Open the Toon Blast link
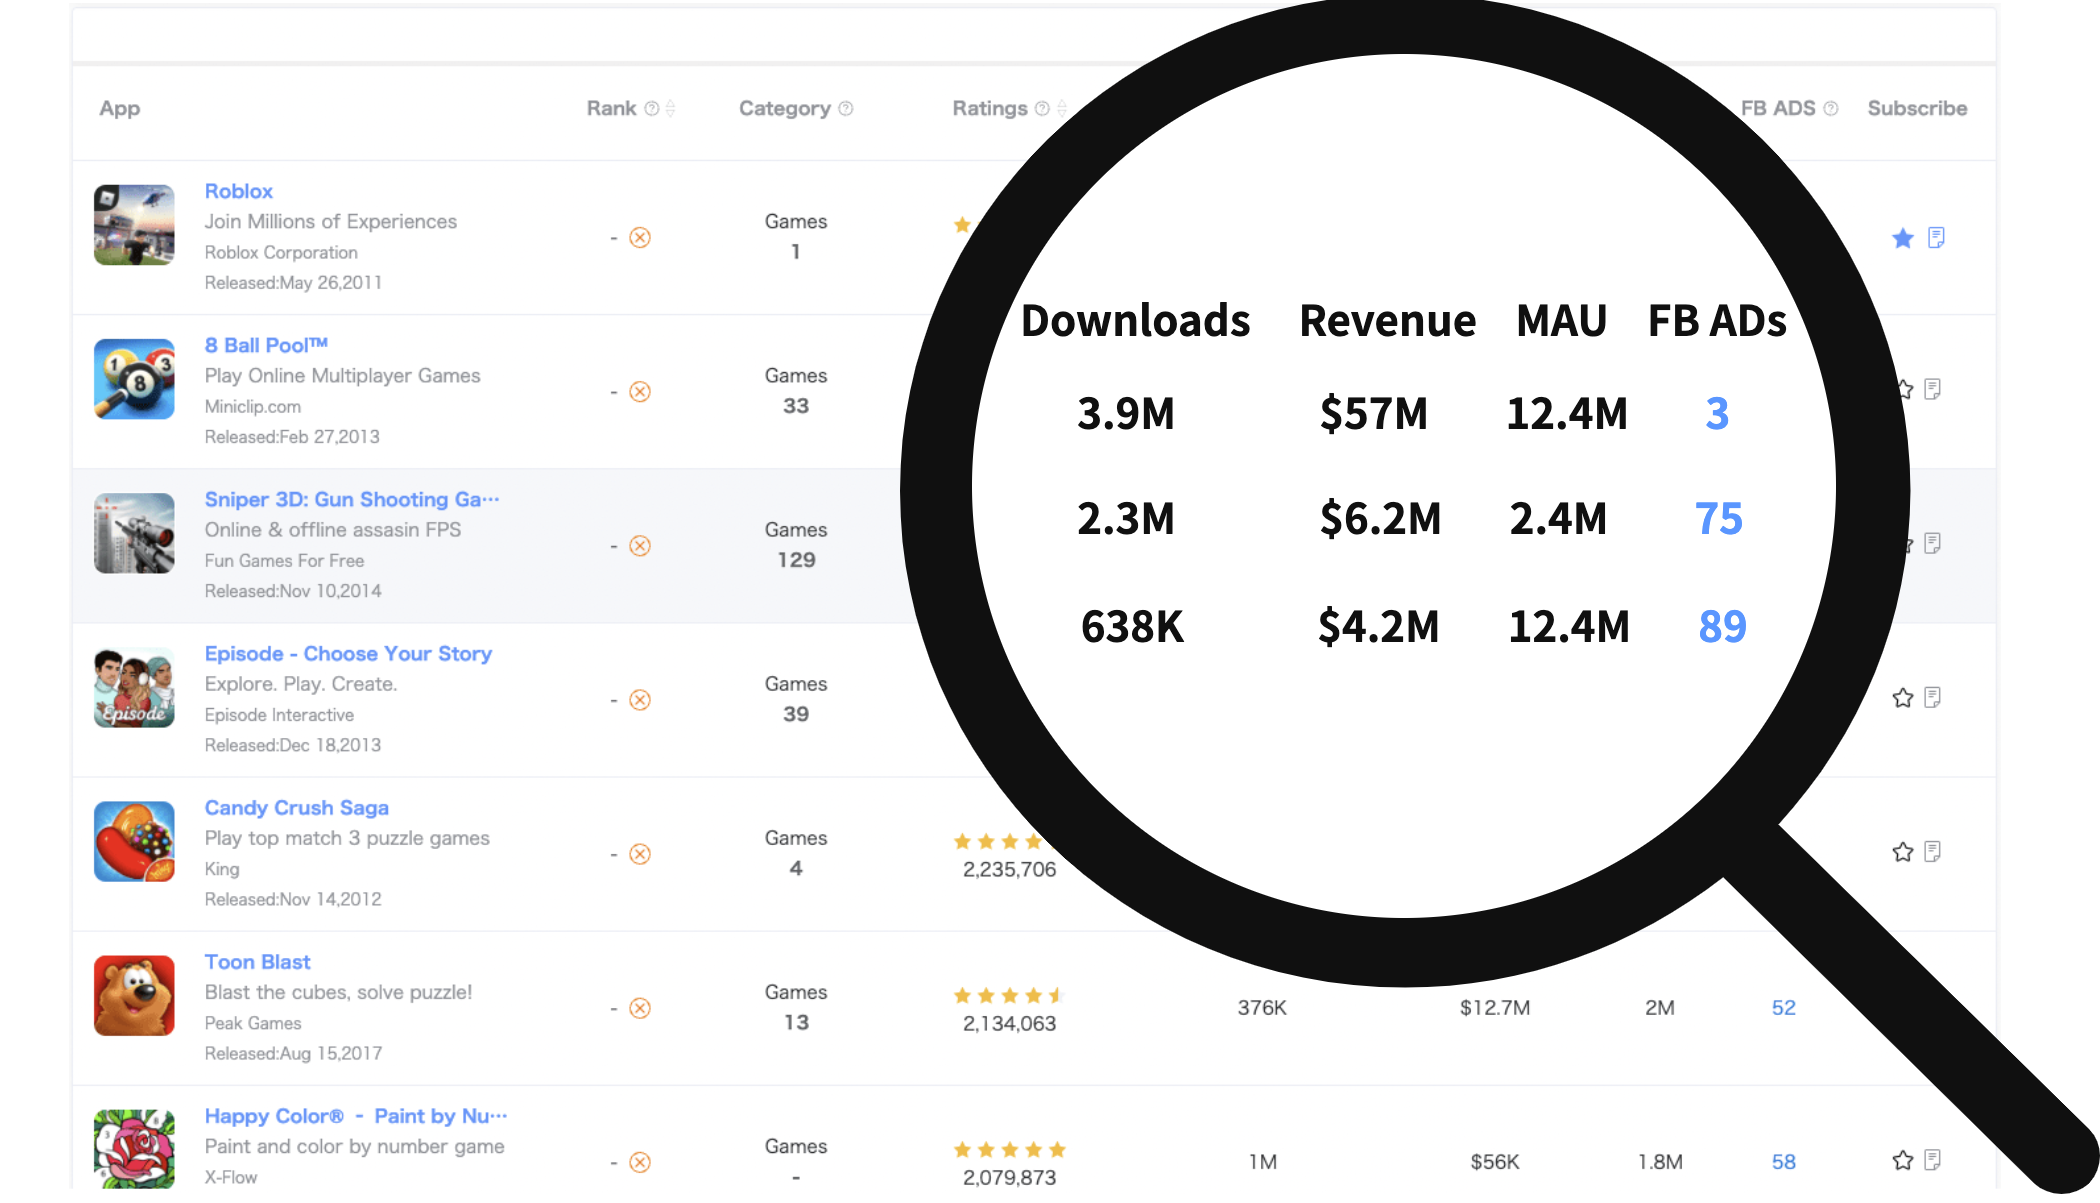2100x1203 pixels. [257, 961]
